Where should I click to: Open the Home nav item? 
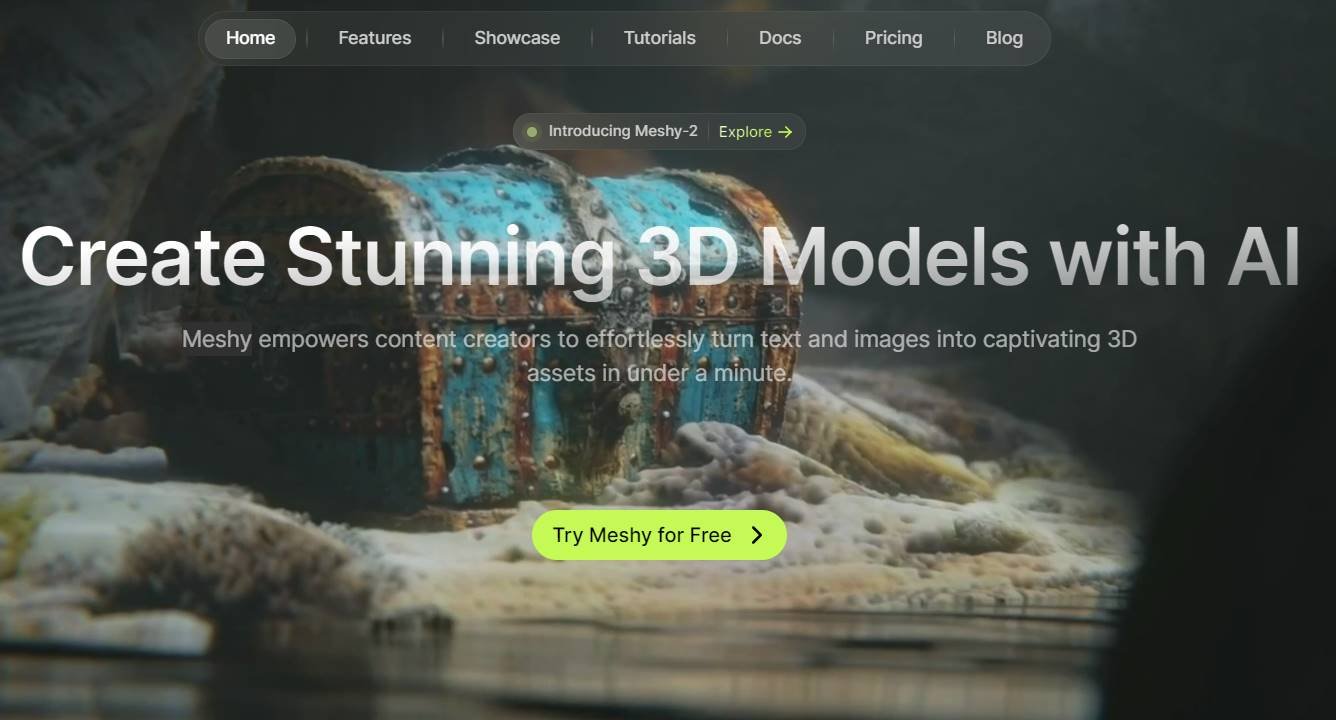250,38
